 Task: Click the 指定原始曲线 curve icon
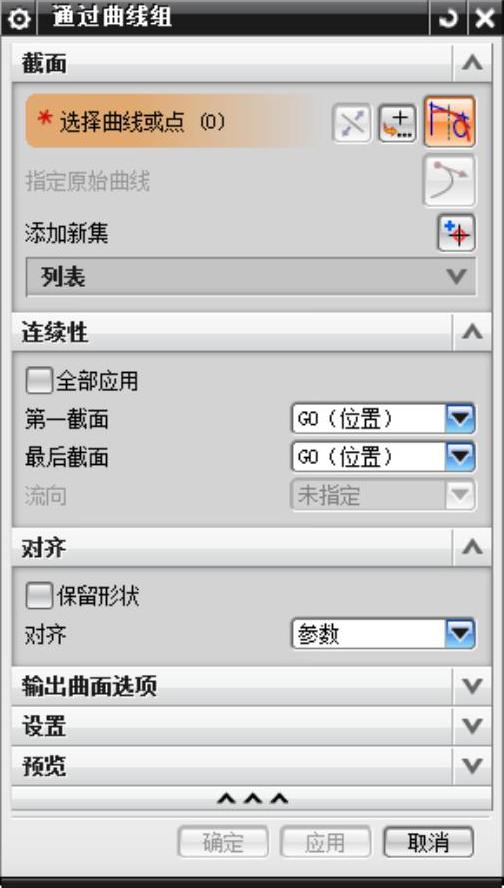click(x=450, y=181)
